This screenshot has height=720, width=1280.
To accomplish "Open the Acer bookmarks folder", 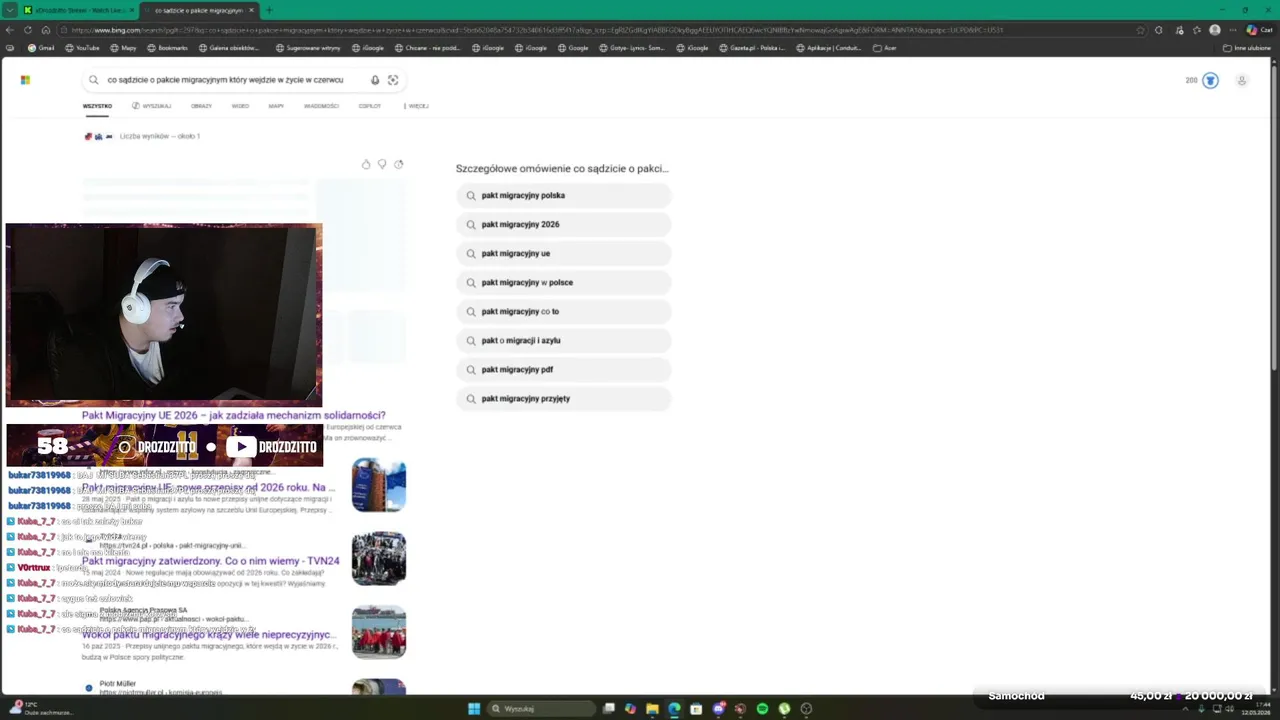I will (x=885, y=48).
